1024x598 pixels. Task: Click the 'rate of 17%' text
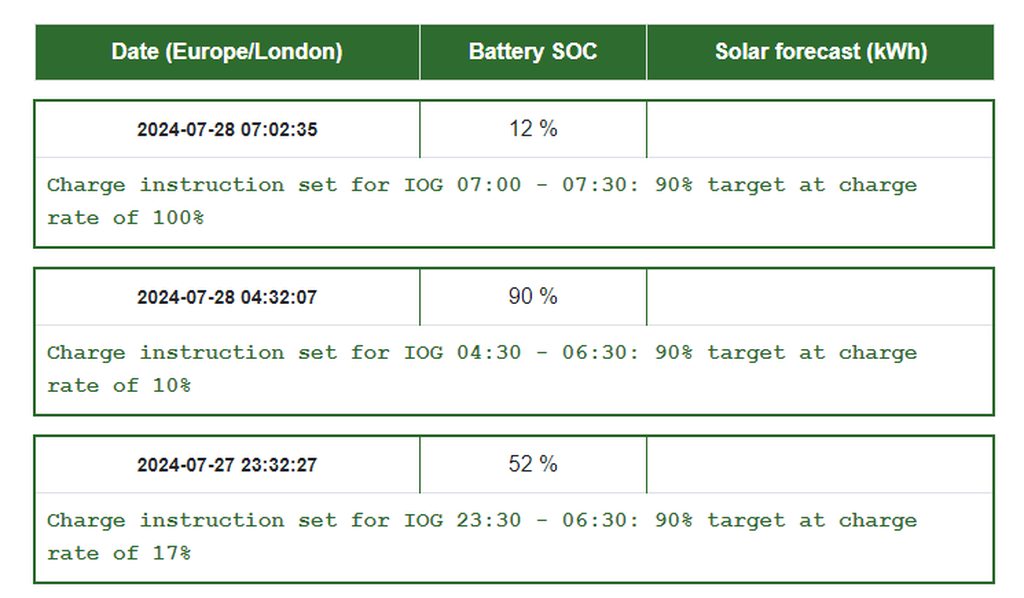click(x=118, y=554)
